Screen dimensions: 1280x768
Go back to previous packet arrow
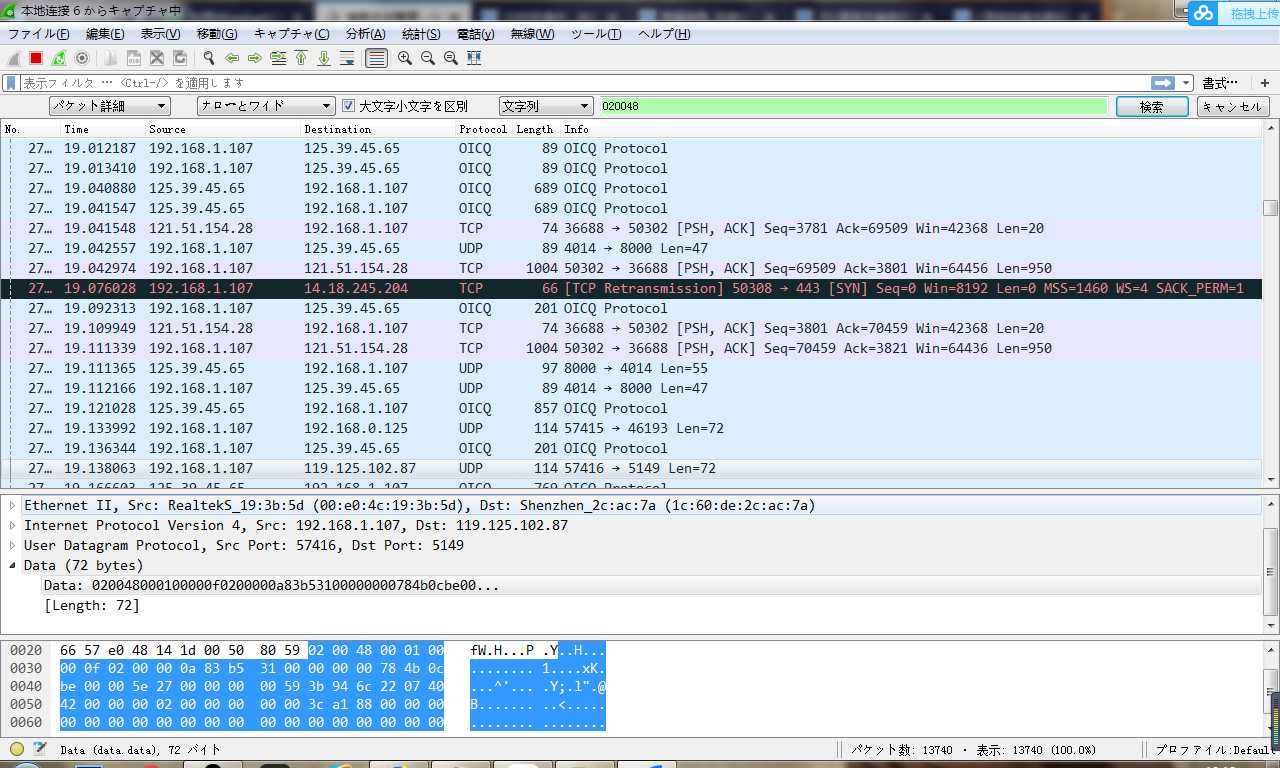click(x=232, y=58)
